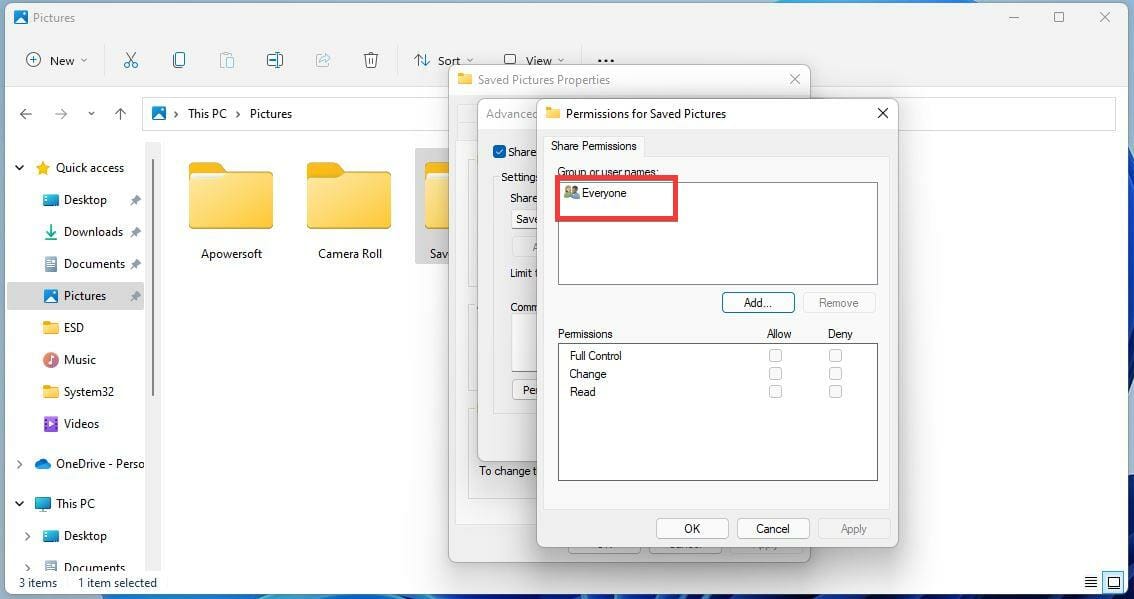Viewport: 1134px width, 599px height.
Task: Click OK in the Permissions dialog
Action: click(692, 529)
